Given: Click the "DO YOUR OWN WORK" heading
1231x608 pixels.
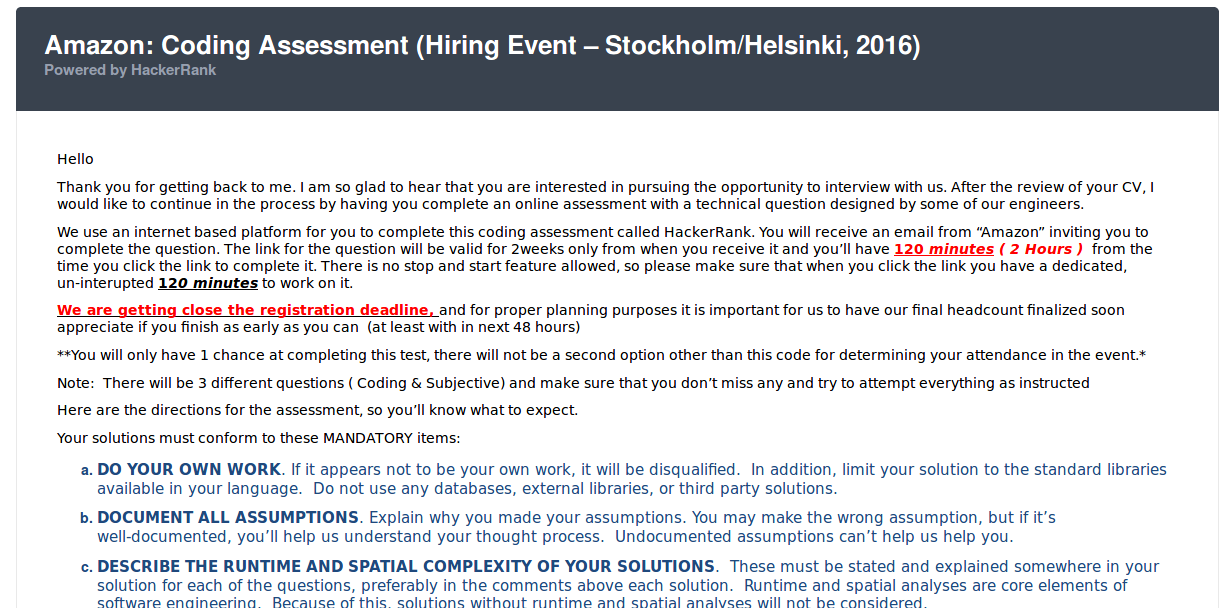Looking at the screenshot, I should [189, 469].
